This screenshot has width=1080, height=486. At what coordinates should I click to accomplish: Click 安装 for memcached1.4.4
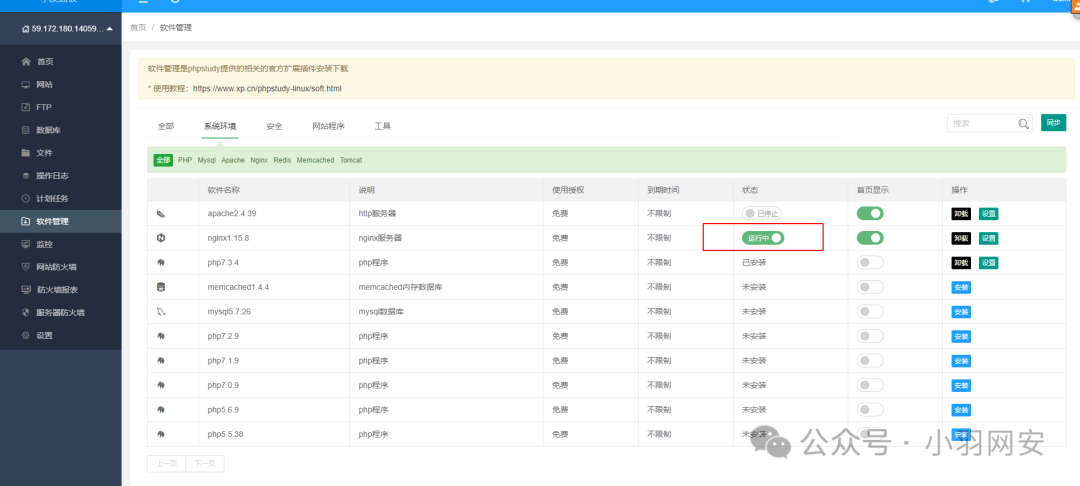click(x=961, y=287)
